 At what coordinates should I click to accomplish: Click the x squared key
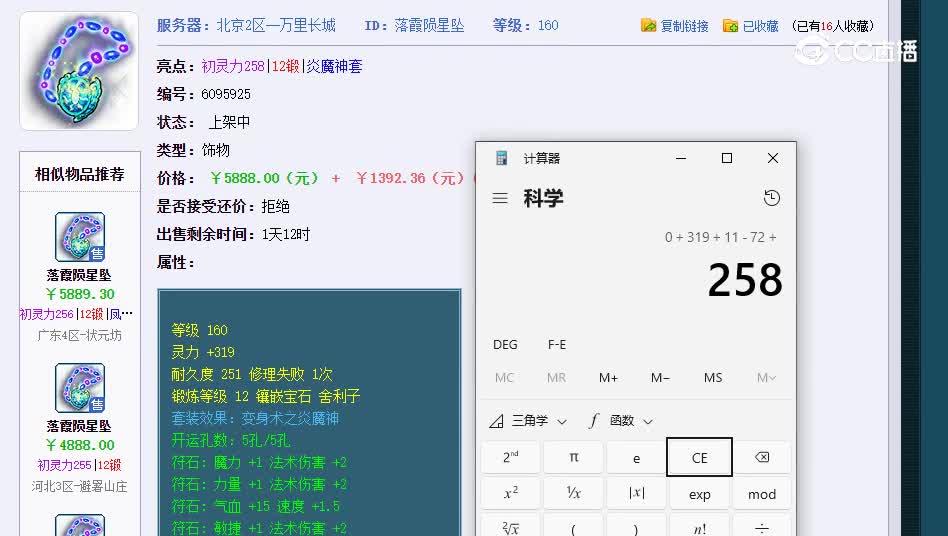[511, 494]
